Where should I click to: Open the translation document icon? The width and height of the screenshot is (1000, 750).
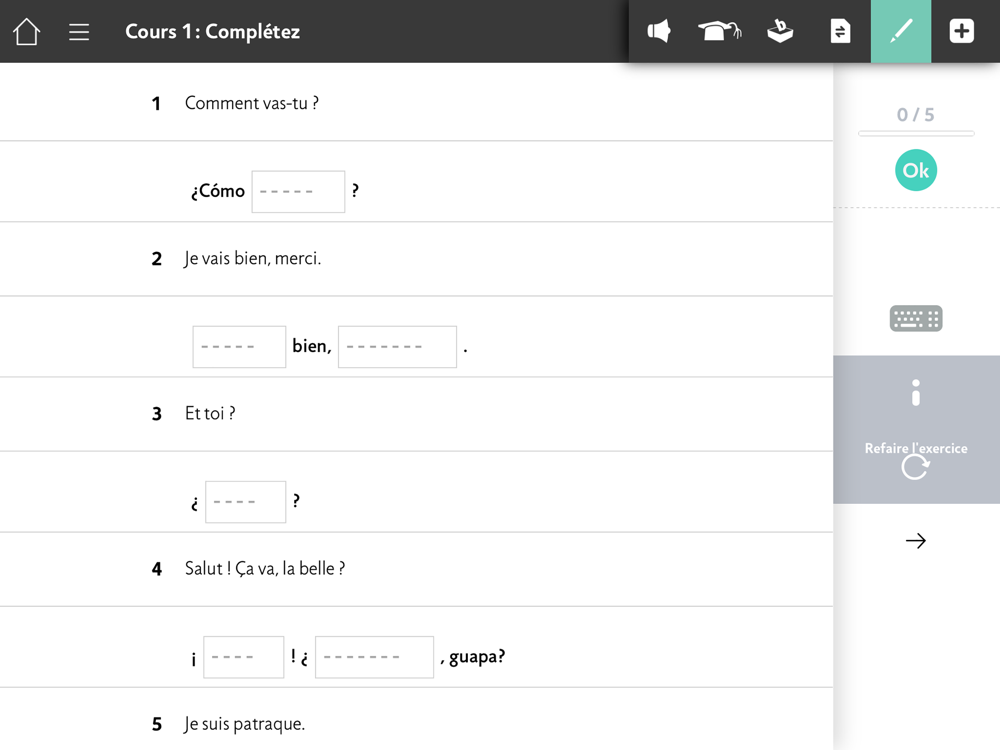click(841, 31)
